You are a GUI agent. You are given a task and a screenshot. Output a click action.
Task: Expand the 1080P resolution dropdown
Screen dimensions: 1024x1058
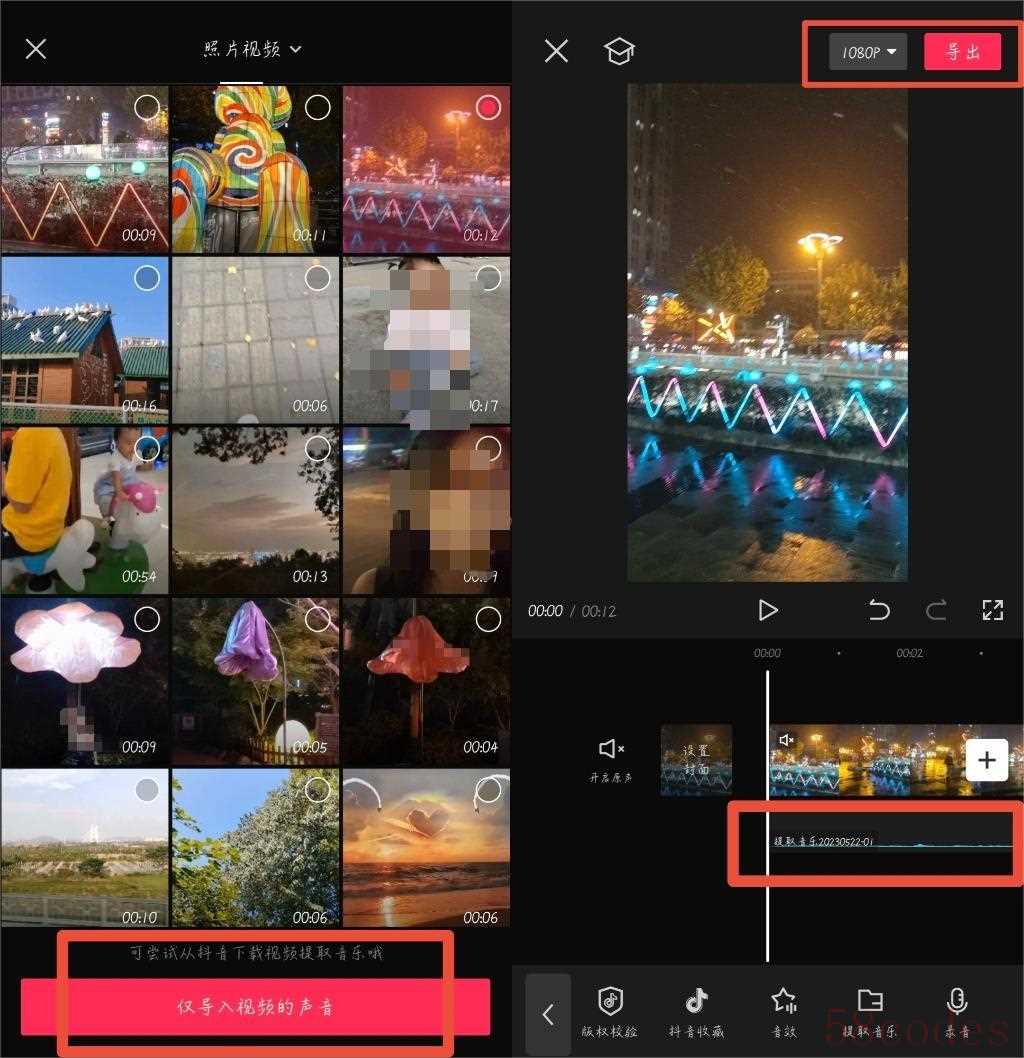point(867,52)
